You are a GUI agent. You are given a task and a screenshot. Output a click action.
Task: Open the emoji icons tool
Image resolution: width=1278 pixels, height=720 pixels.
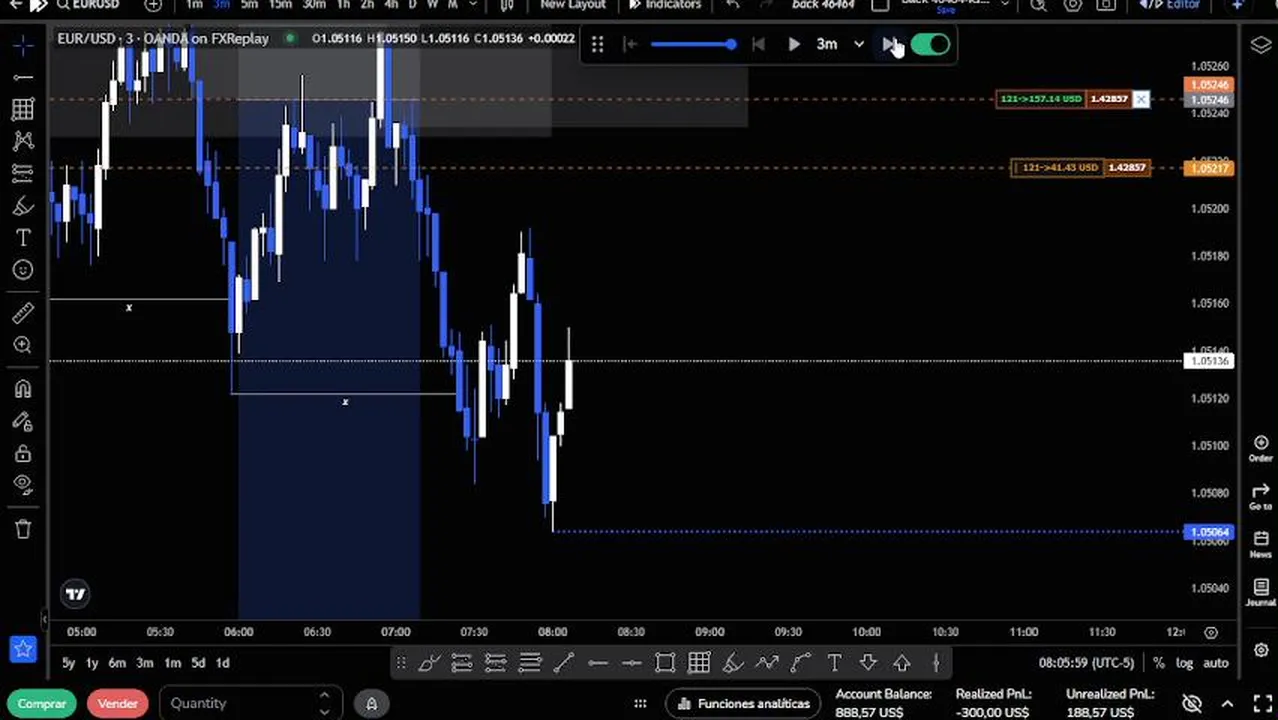pyautogui.click(x=23, y=270)
